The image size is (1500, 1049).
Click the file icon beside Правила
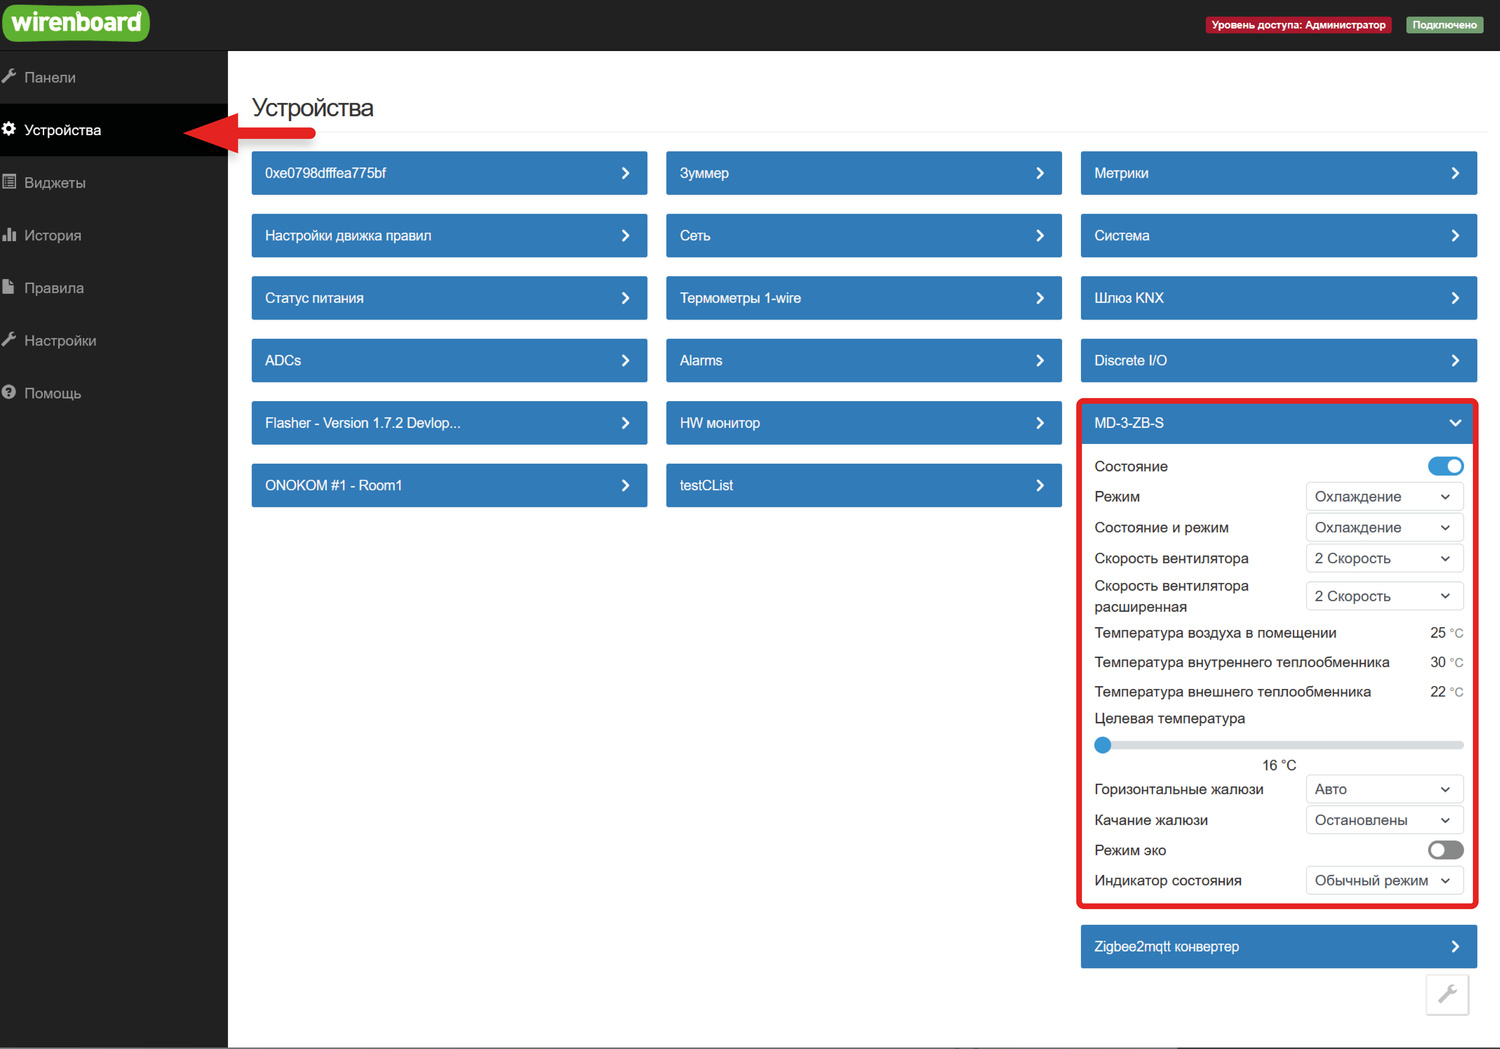click(x=9, y=287)
